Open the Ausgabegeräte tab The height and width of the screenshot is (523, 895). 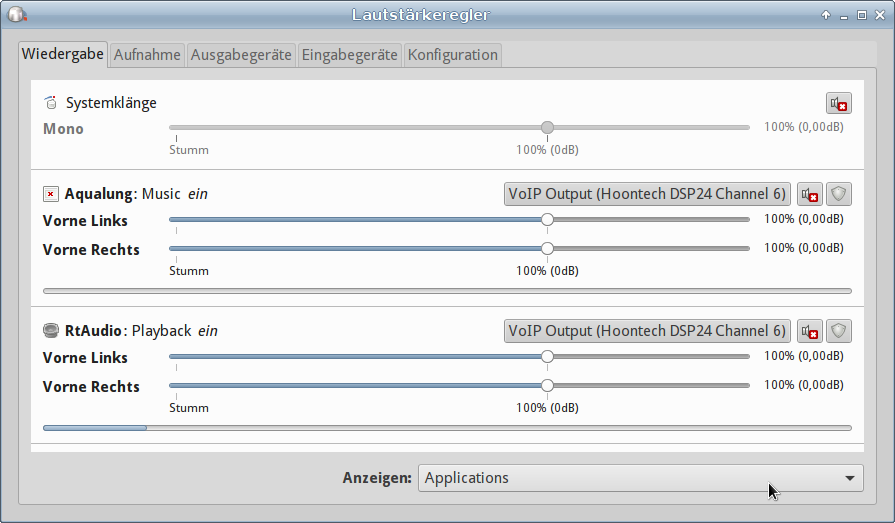pos(241,55)
